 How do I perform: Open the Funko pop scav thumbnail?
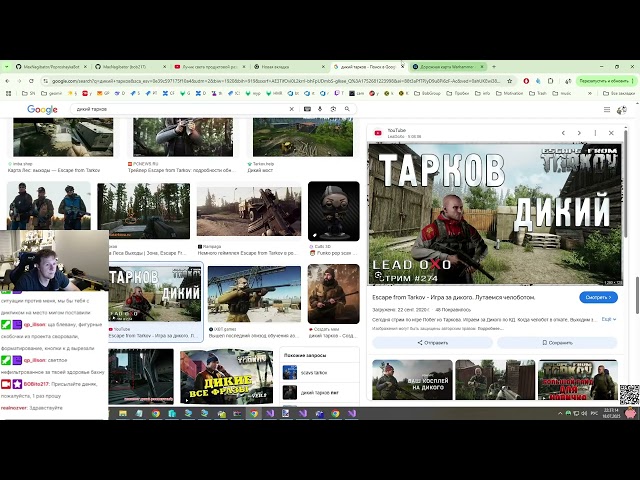(333, 211)
